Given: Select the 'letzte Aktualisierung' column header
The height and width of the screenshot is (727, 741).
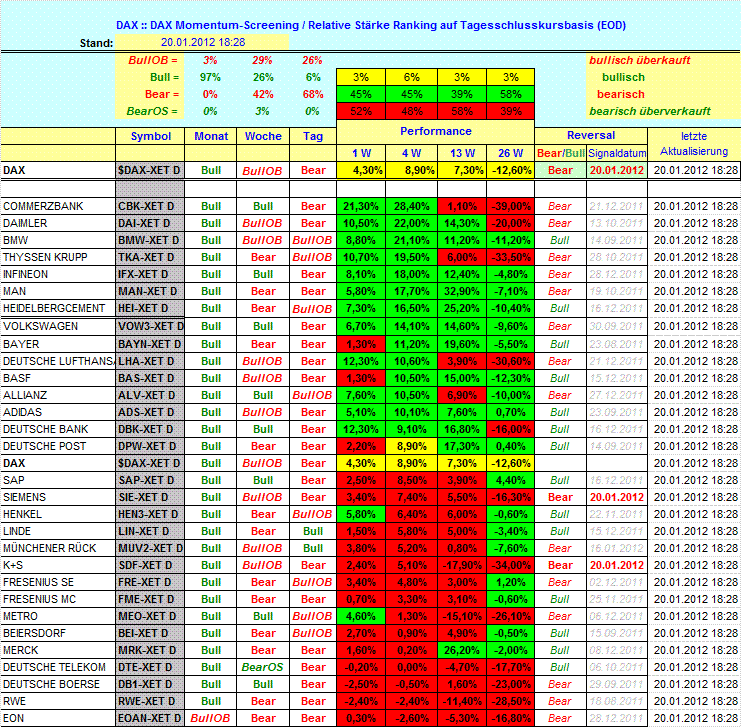Looking at the screenshot, I should [695, 143].
